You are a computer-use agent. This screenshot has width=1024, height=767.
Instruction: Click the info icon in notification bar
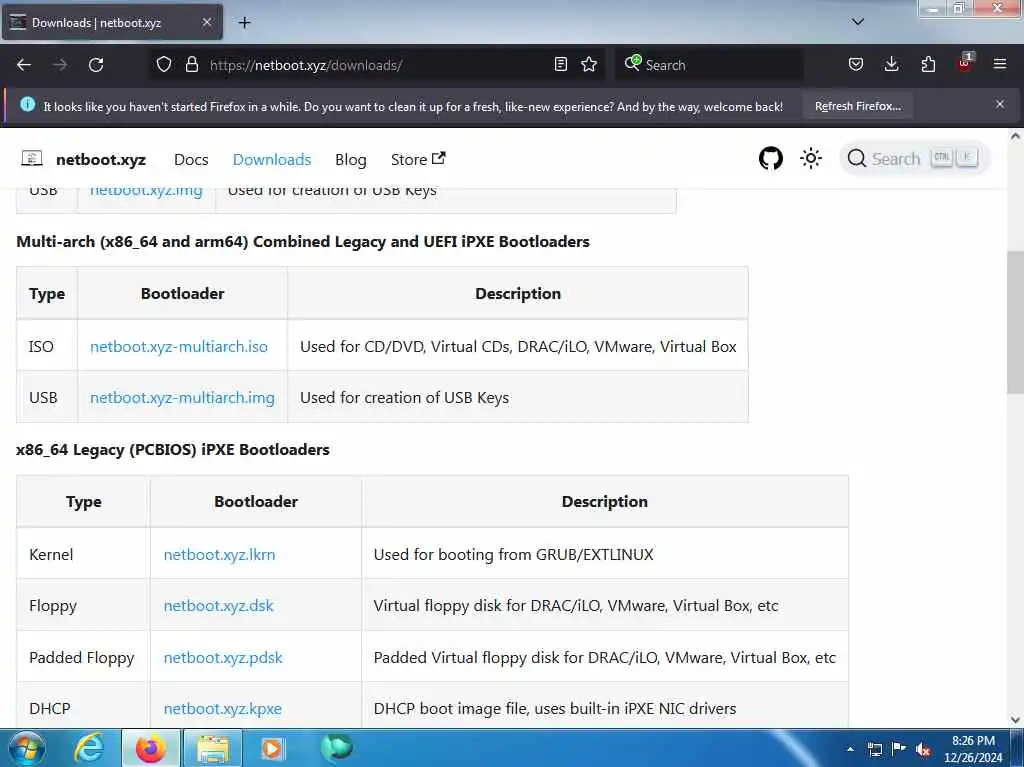27,105
